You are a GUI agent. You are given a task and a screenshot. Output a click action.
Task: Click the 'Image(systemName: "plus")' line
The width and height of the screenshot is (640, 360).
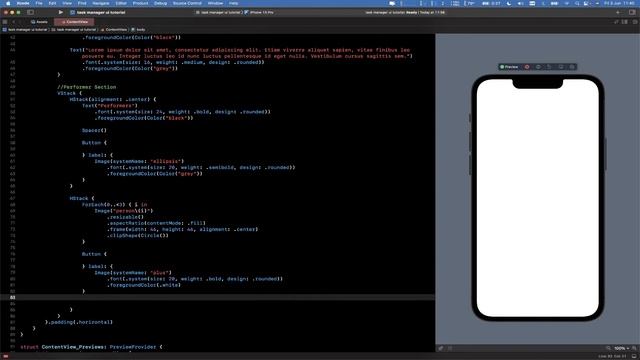tap(133, 273)
